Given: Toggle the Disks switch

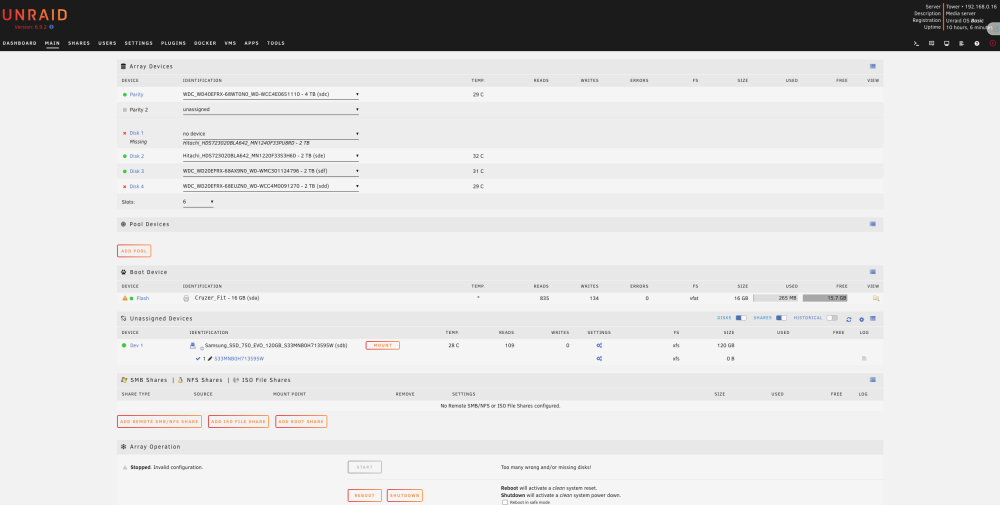Looking at the screenshot, I should (x=741, y=318).
